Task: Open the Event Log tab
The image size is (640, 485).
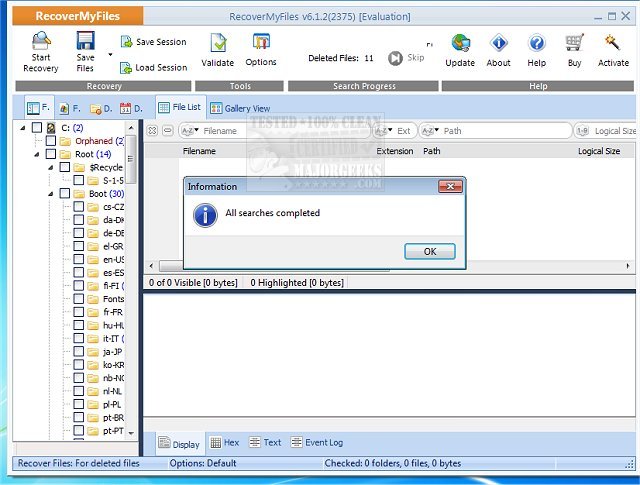Action: click(x=317, y=443)
